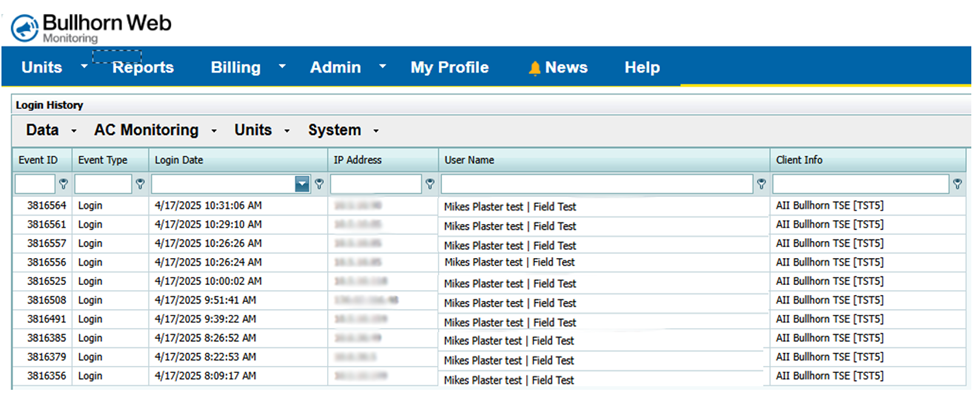
Task: Expand the grey-bar Units submenu arrow
Action: [x=287, y=131]
